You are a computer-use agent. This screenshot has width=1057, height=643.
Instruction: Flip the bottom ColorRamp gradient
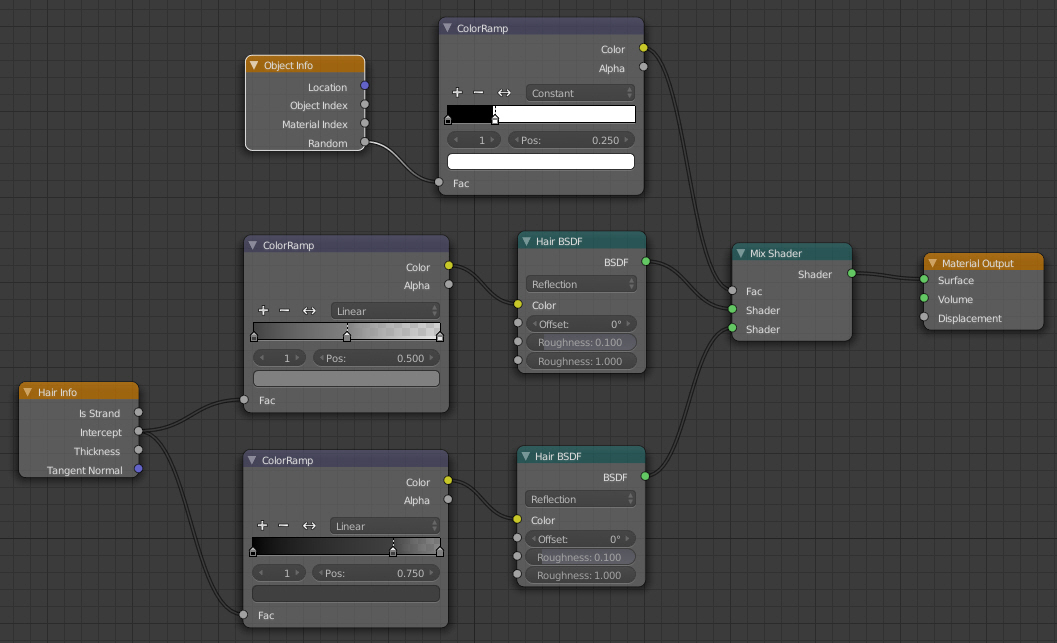coord(309,525)
